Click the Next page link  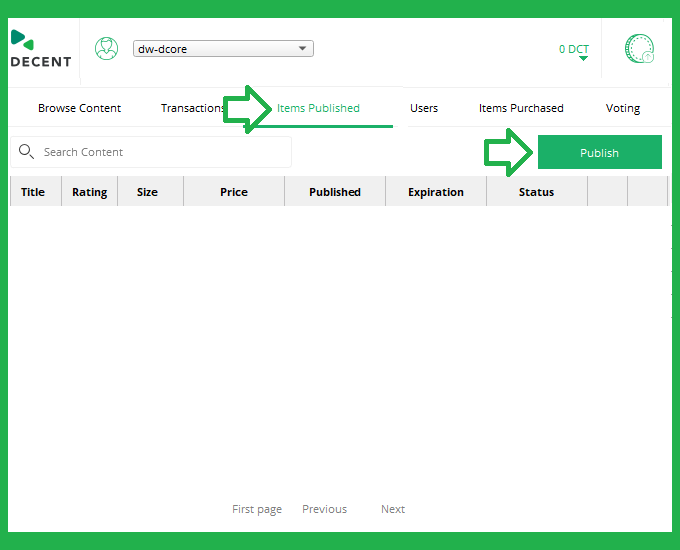point(393,509)
